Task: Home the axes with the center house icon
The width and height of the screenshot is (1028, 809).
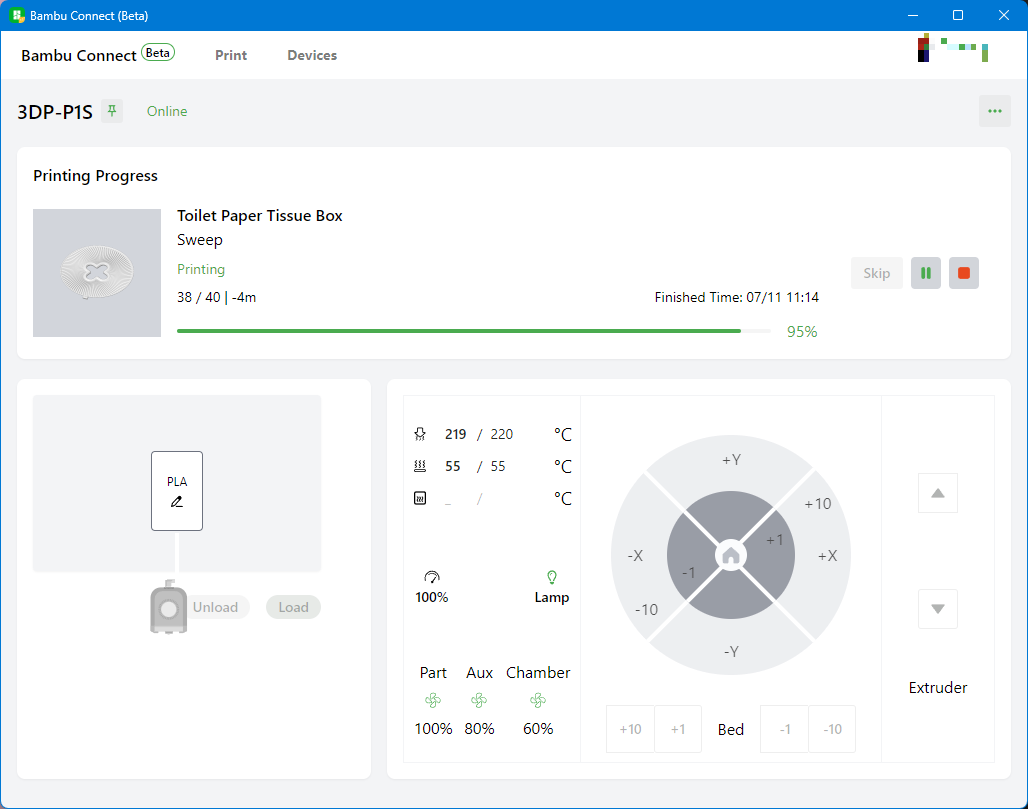Action: click(731, 555)
